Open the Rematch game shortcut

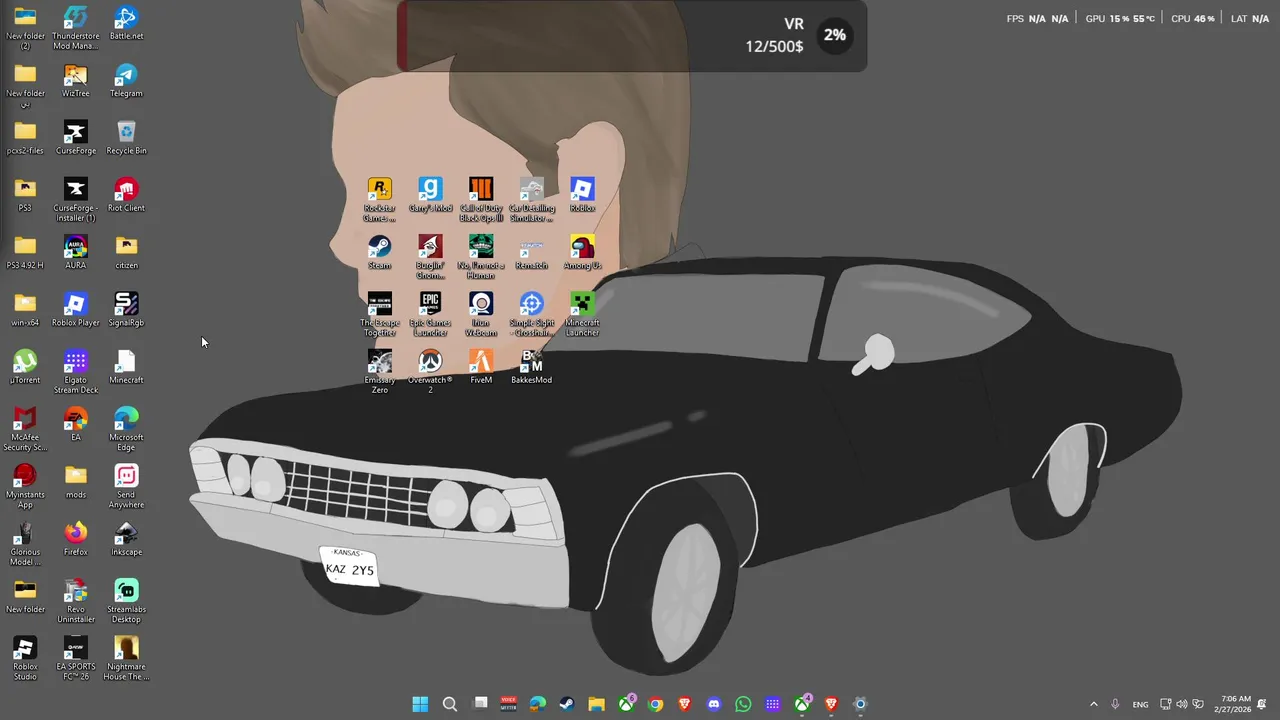point(531,253)
